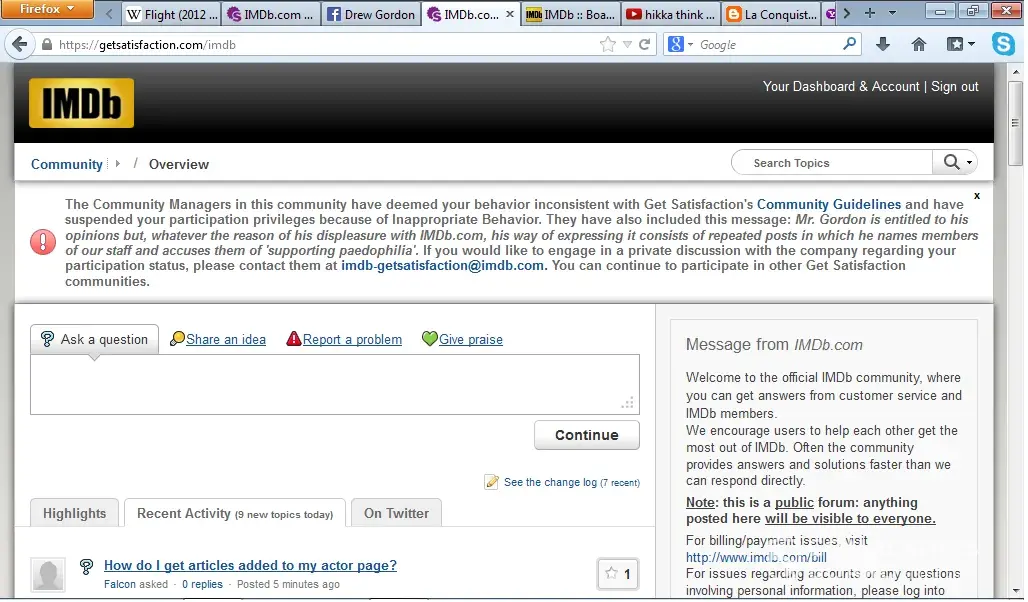
Task: Switch to the Flight (2012 Wikipedia tab
Action: [x=172, y=14]
